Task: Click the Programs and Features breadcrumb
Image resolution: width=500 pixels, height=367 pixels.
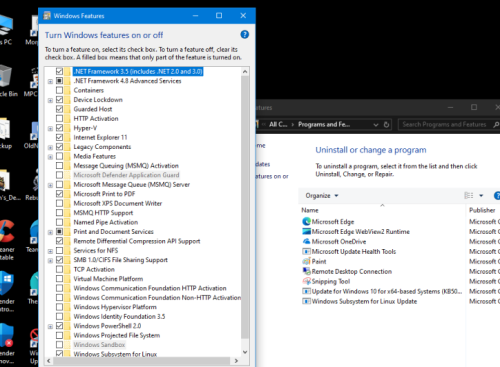Action: 324,124
